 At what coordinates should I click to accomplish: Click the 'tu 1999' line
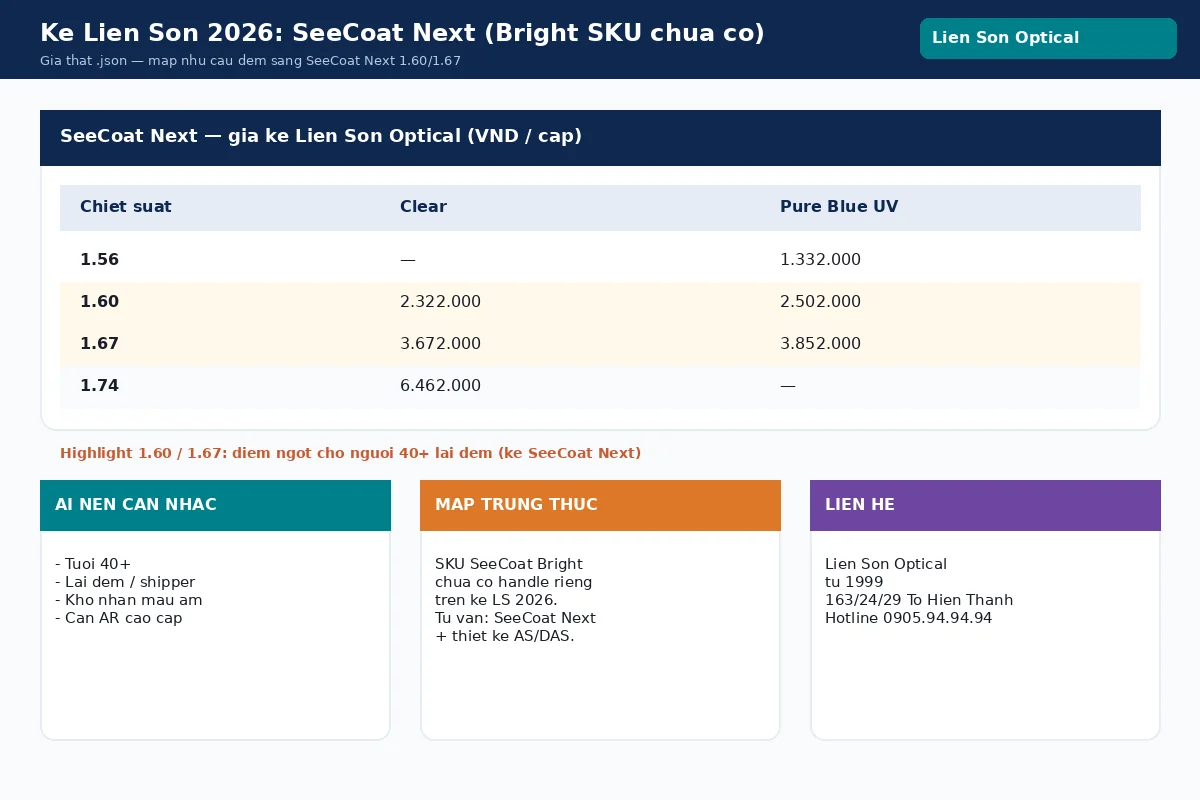pyautogui.click(x=855, y=582)
